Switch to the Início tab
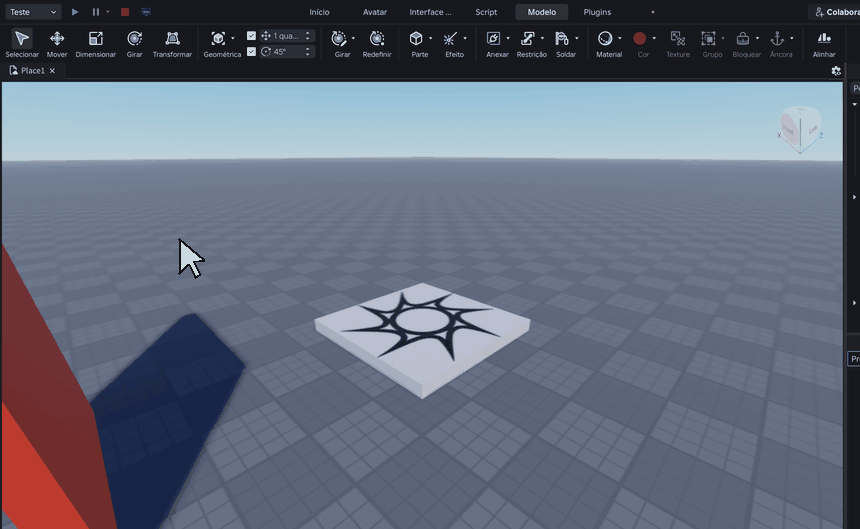860x529 pixels. click(319, 12)
